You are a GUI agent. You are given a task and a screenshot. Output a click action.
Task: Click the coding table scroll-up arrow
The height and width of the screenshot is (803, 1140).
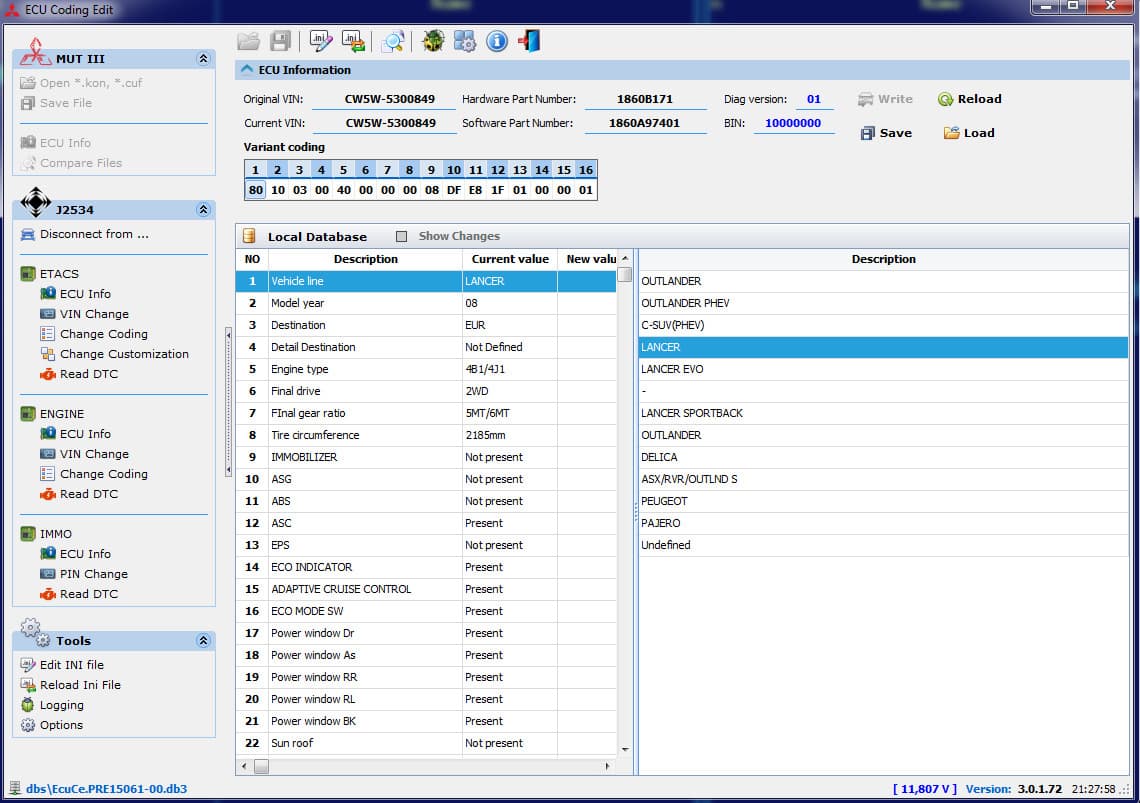625,258
